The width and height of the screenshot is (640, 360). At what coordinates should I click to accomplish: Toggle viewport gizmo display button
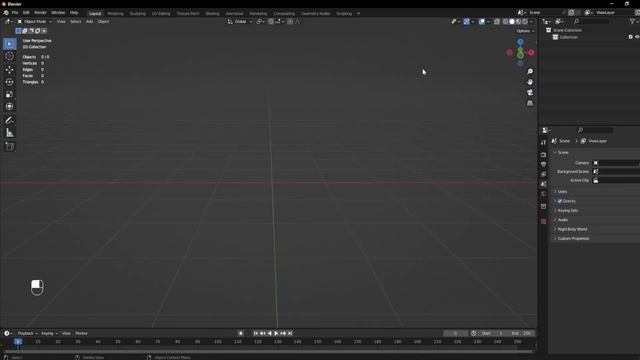click(x=467, y=22)
